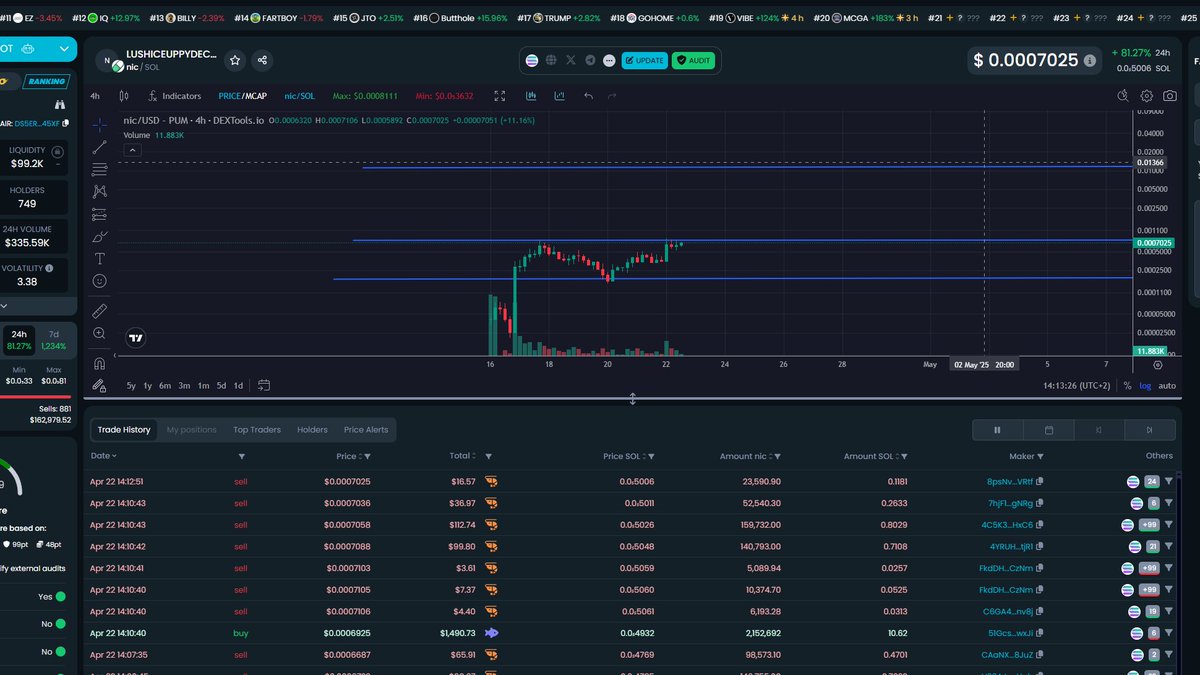Go to previous trades page
1200x675 pixels.
pos(1099,430)
